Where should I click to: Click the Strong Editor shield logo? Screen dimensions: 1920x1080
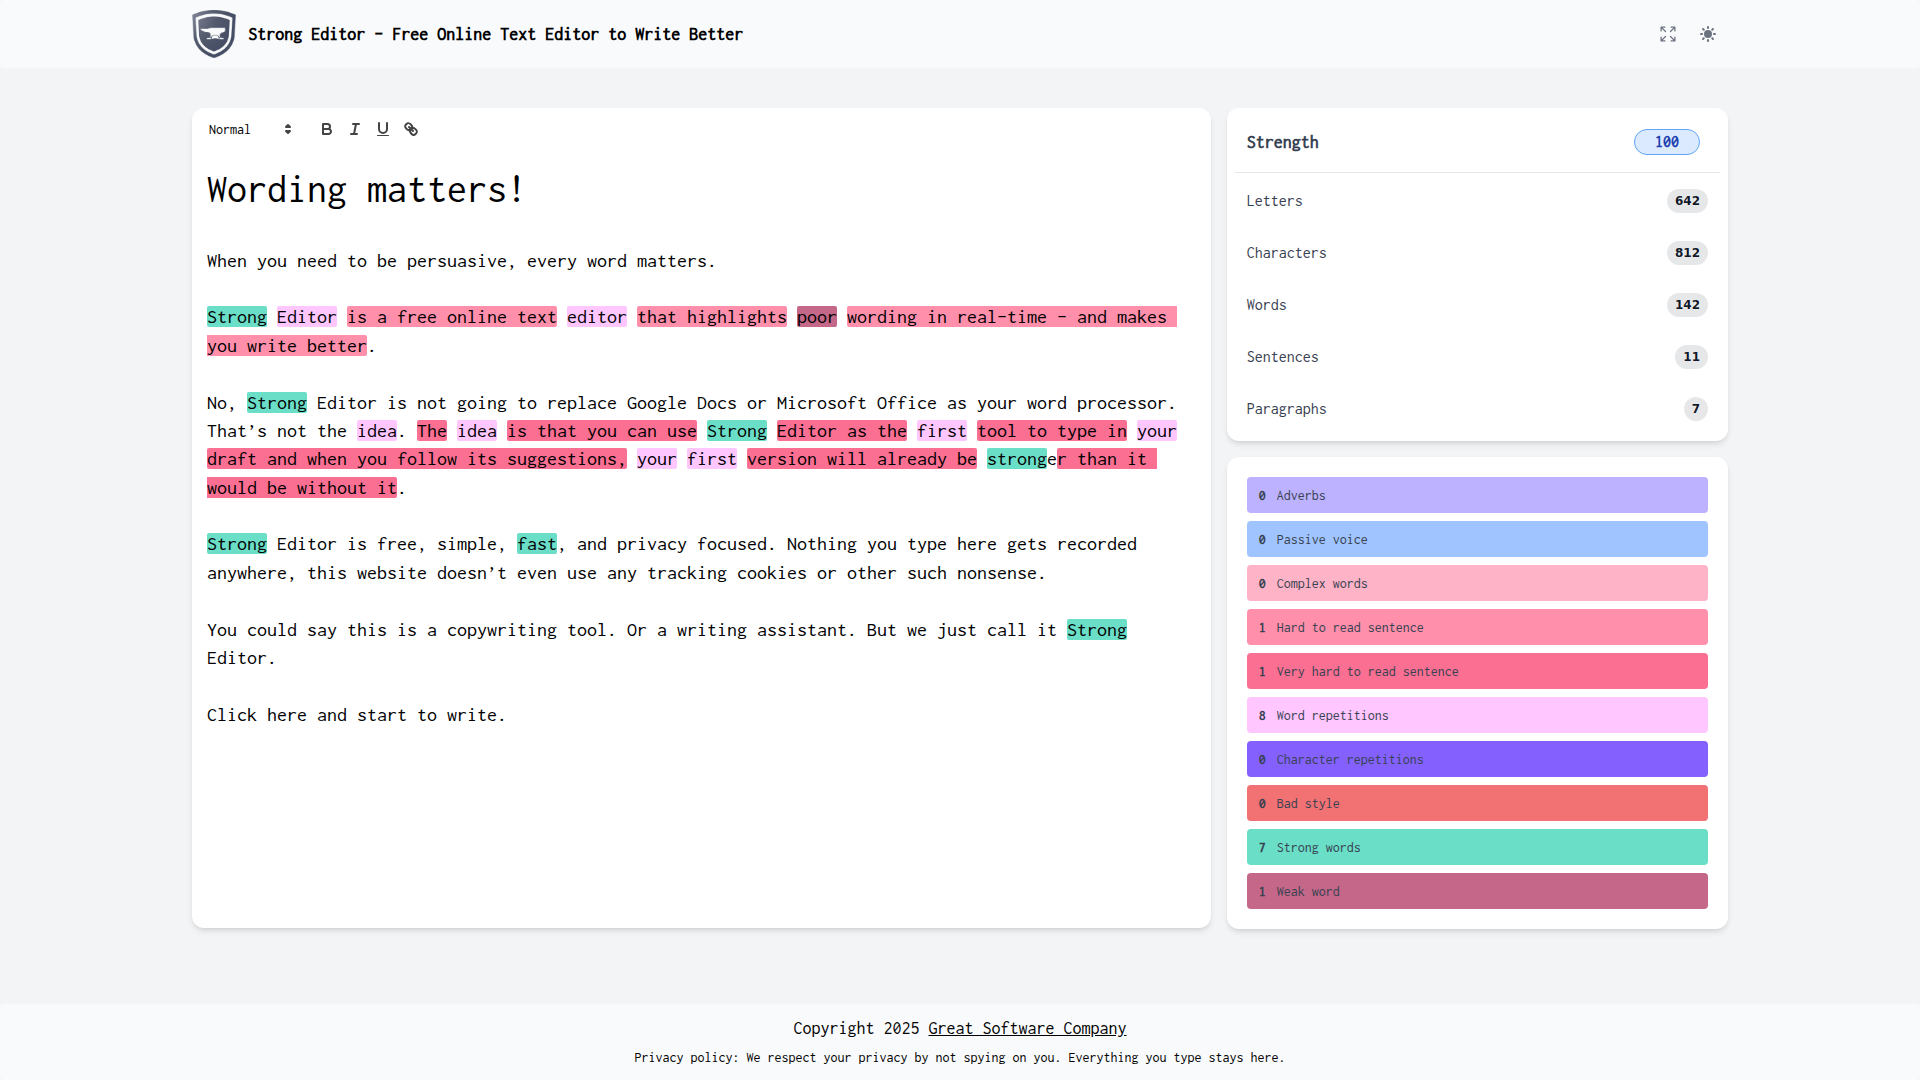[214, 33]
